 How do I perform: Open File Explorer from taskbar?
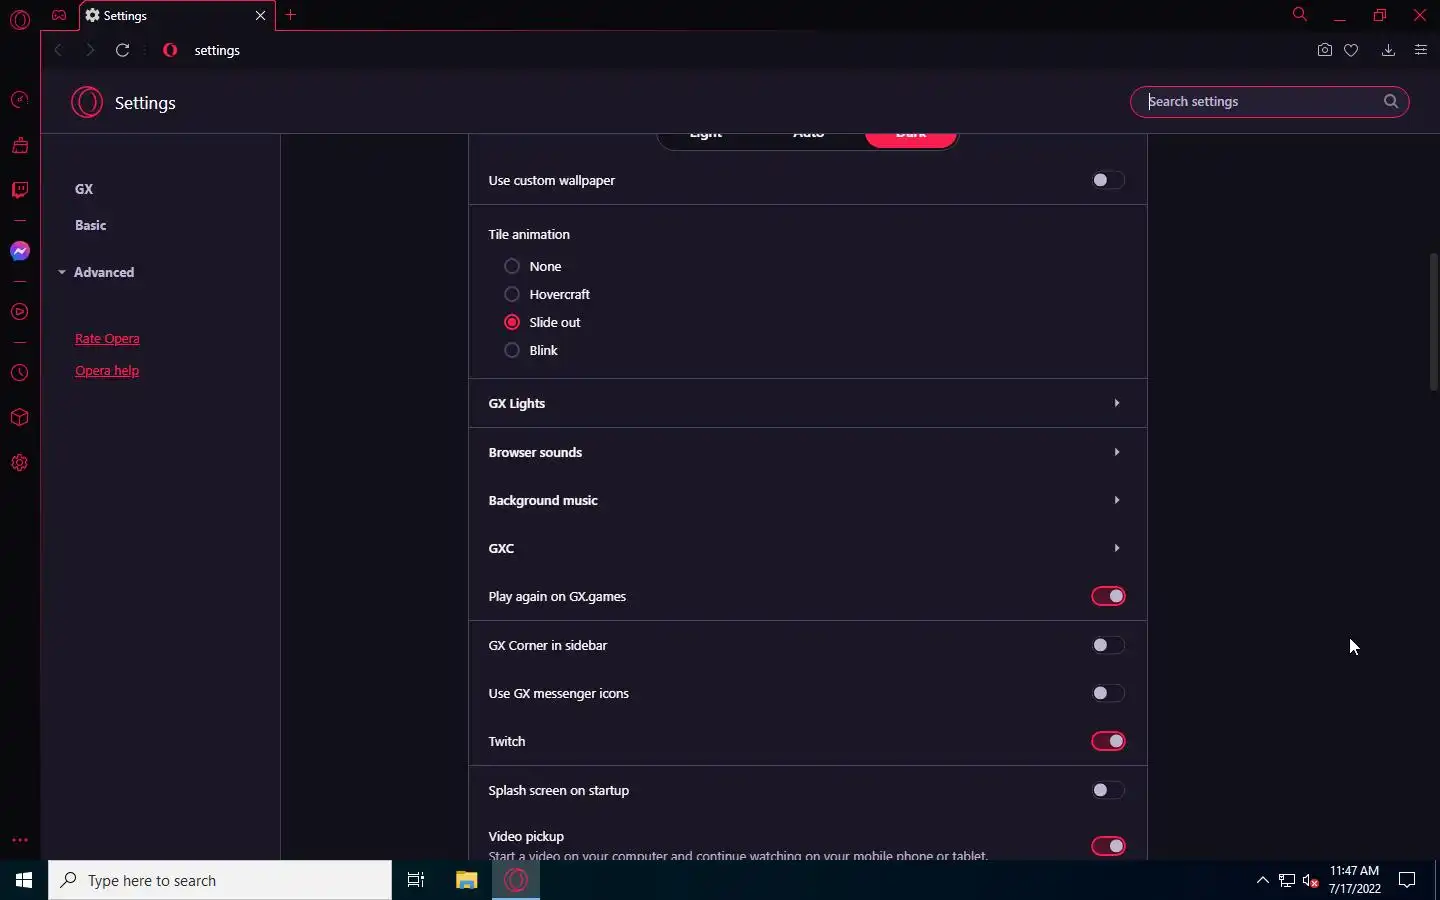(x=466, y=880)
